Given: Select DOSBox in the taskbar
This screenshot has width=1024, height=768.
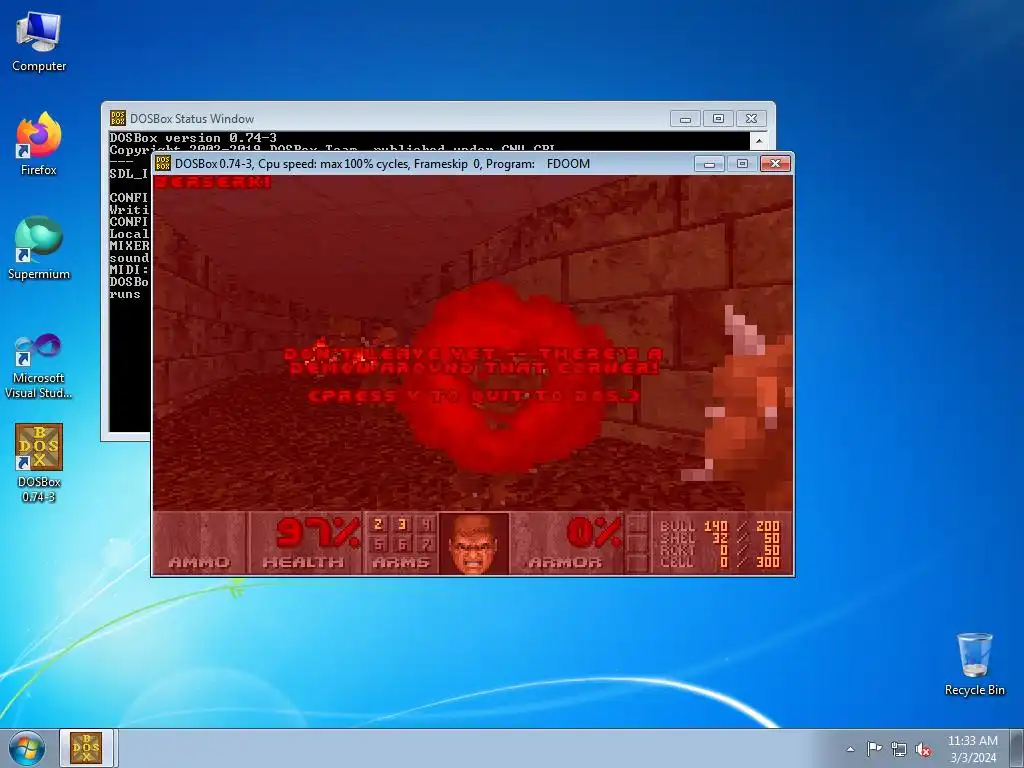Looking at the screenshot, I should point(86,748).
